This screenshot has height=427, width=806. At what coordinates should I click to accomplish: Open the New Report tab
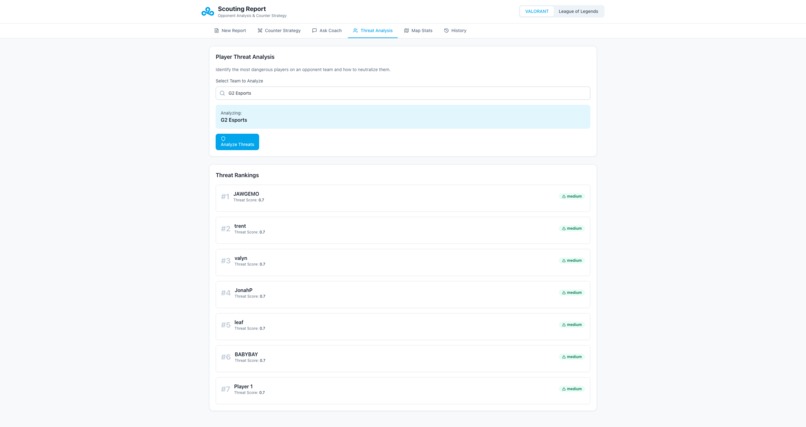tap(230, 31)
